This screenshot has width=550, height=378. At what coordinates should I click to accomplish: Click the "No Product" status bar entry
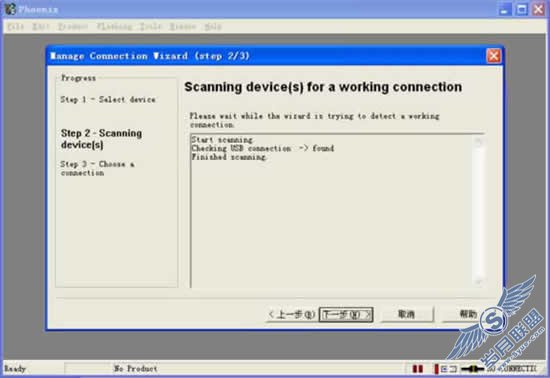[135, 369]
